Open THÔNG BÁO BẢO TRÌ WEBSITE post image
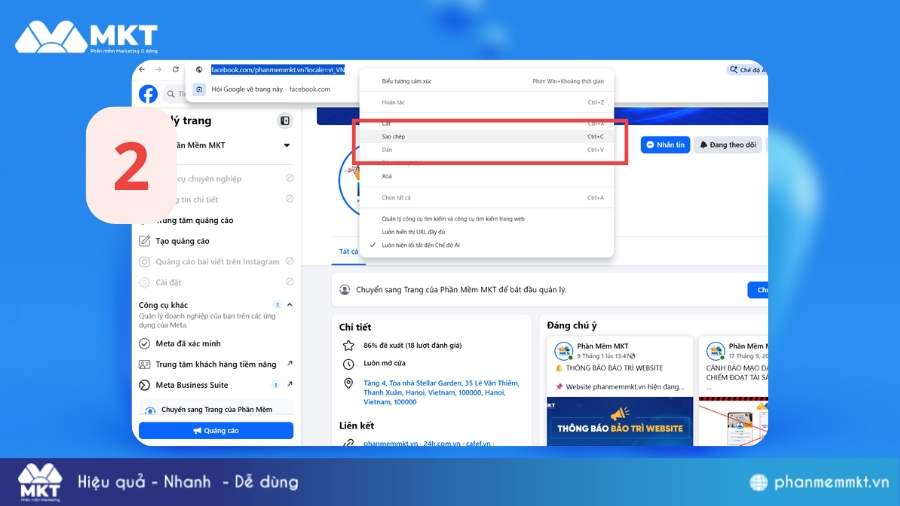Image resolution: width=900 pixels, height=506 pixels. point(619,422)
